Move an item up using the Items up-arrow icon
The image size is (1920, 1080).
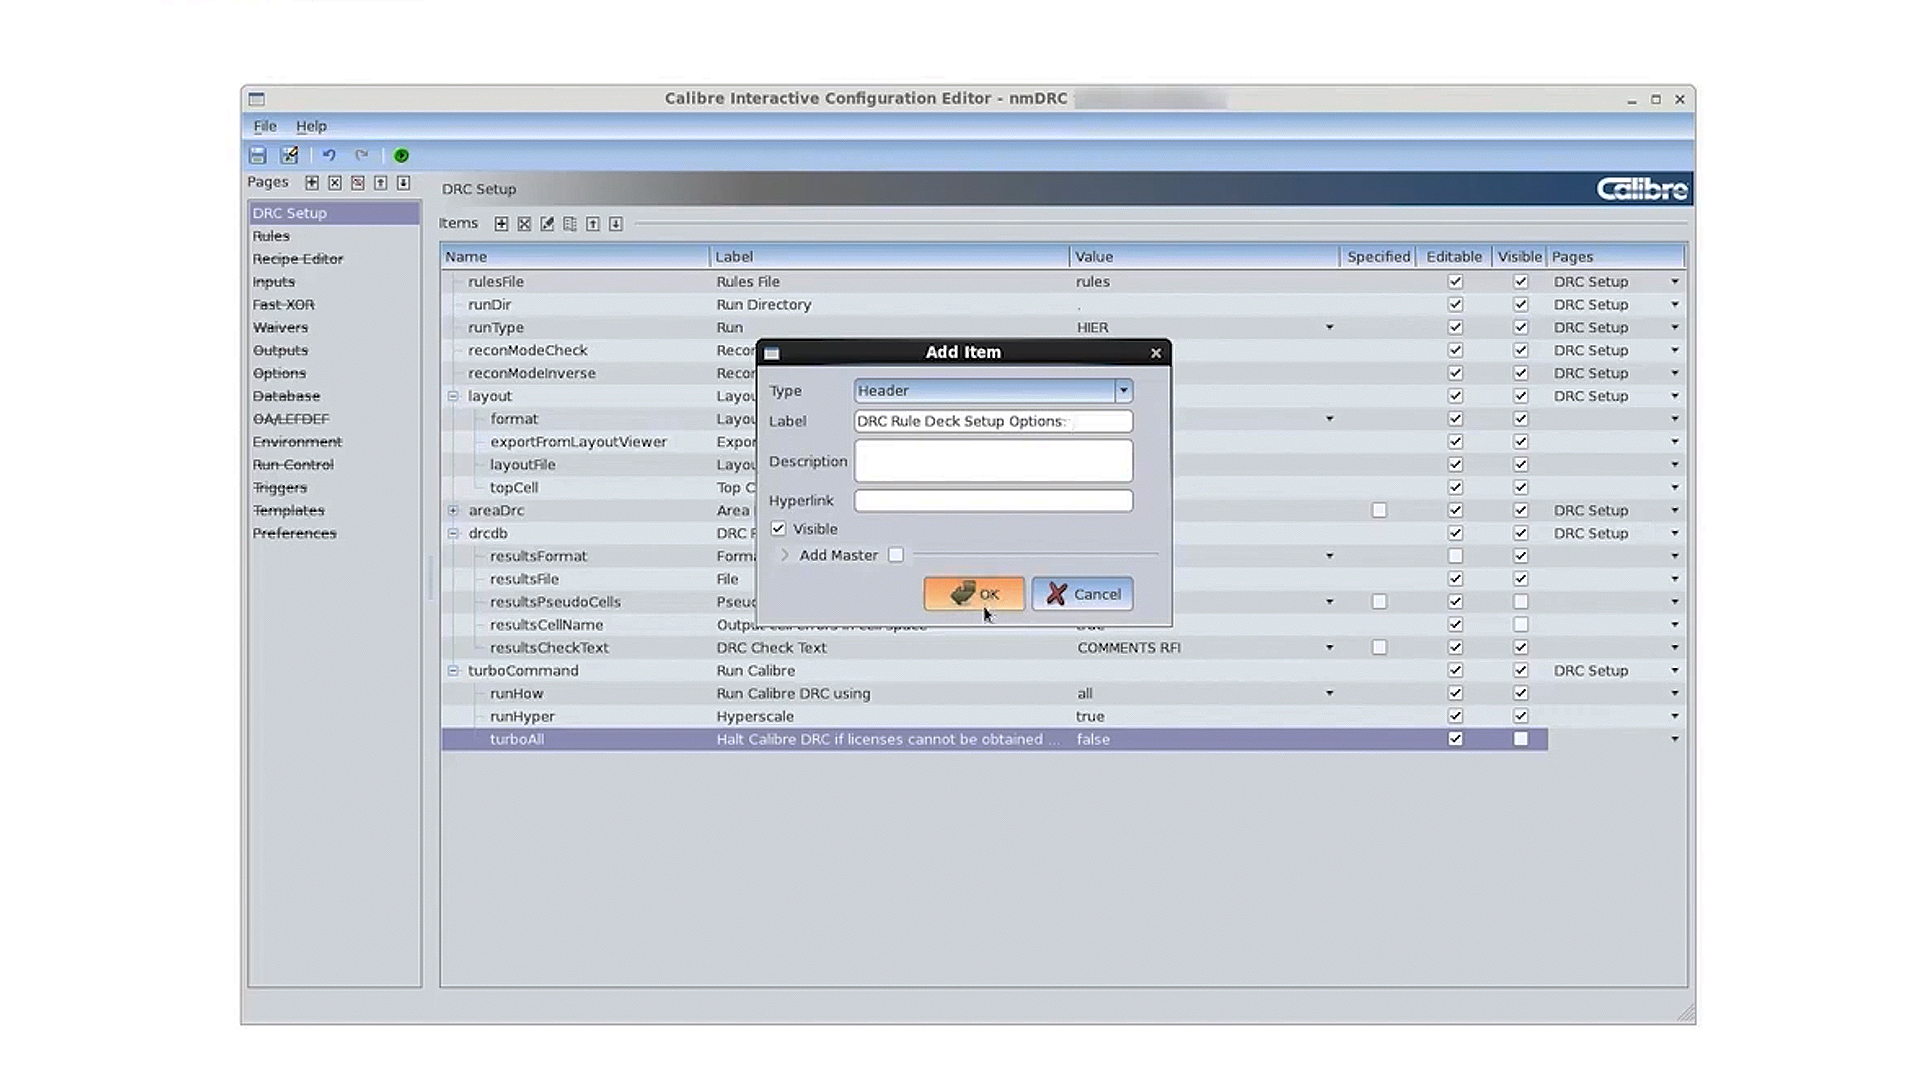(593, 223)
